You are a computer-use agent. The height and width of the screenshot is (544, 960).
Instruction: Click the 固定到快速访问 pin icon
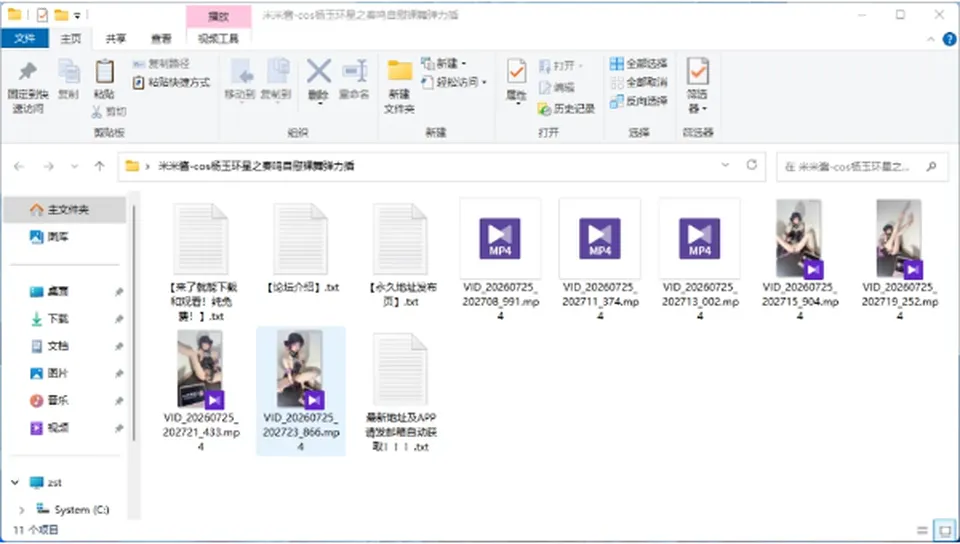click(28, 72)
